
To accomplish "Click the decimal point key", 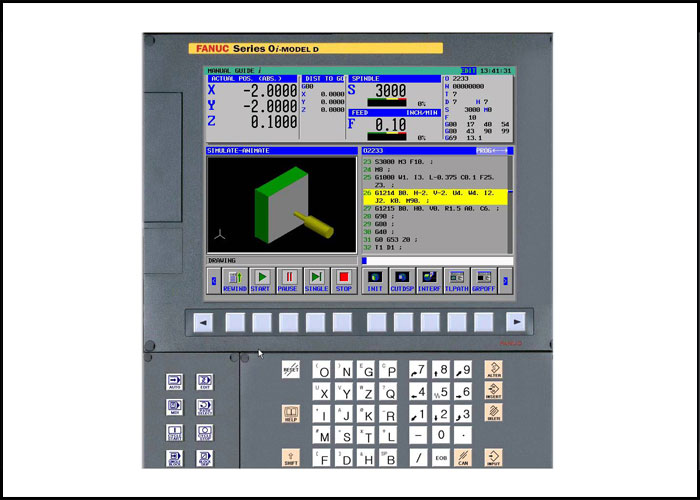I will click(x=463, y=435).
